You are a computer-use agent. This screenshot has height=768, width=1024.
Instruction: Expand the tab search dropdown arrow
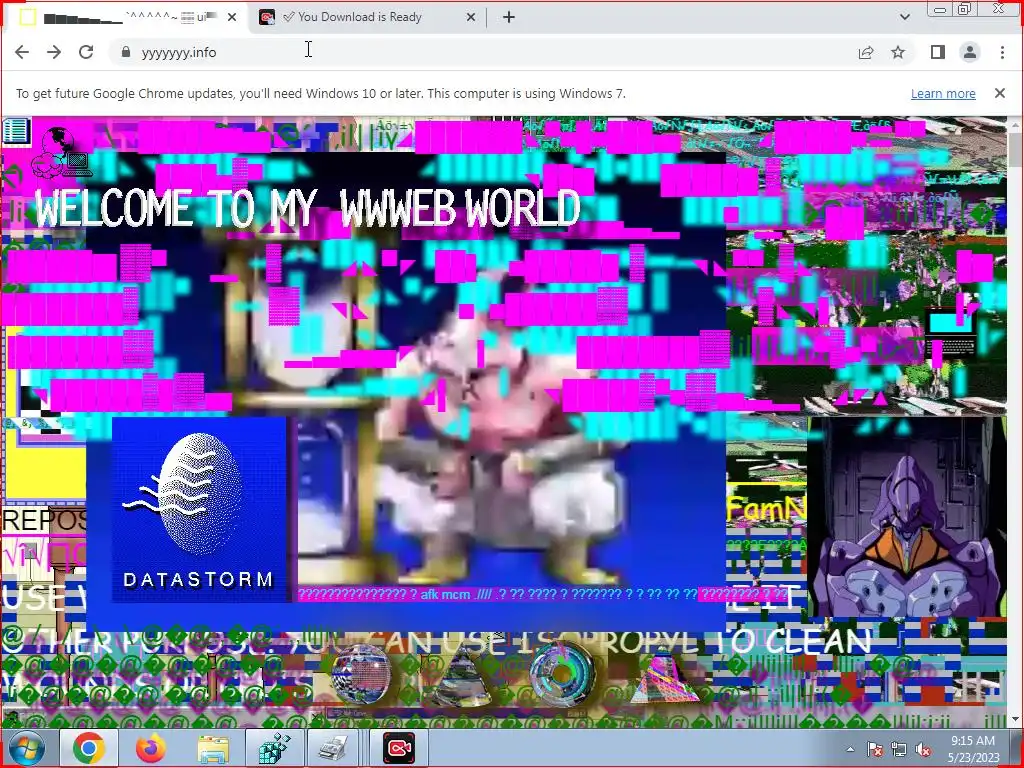pos(904,18)
